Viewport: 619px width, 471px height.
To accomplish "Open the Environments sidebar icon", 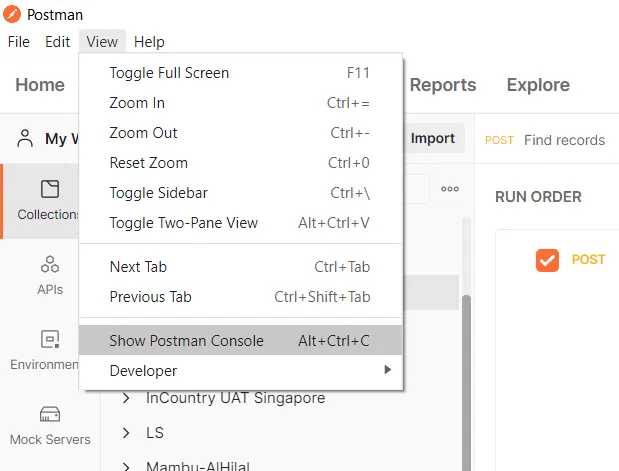I will 50,339.
